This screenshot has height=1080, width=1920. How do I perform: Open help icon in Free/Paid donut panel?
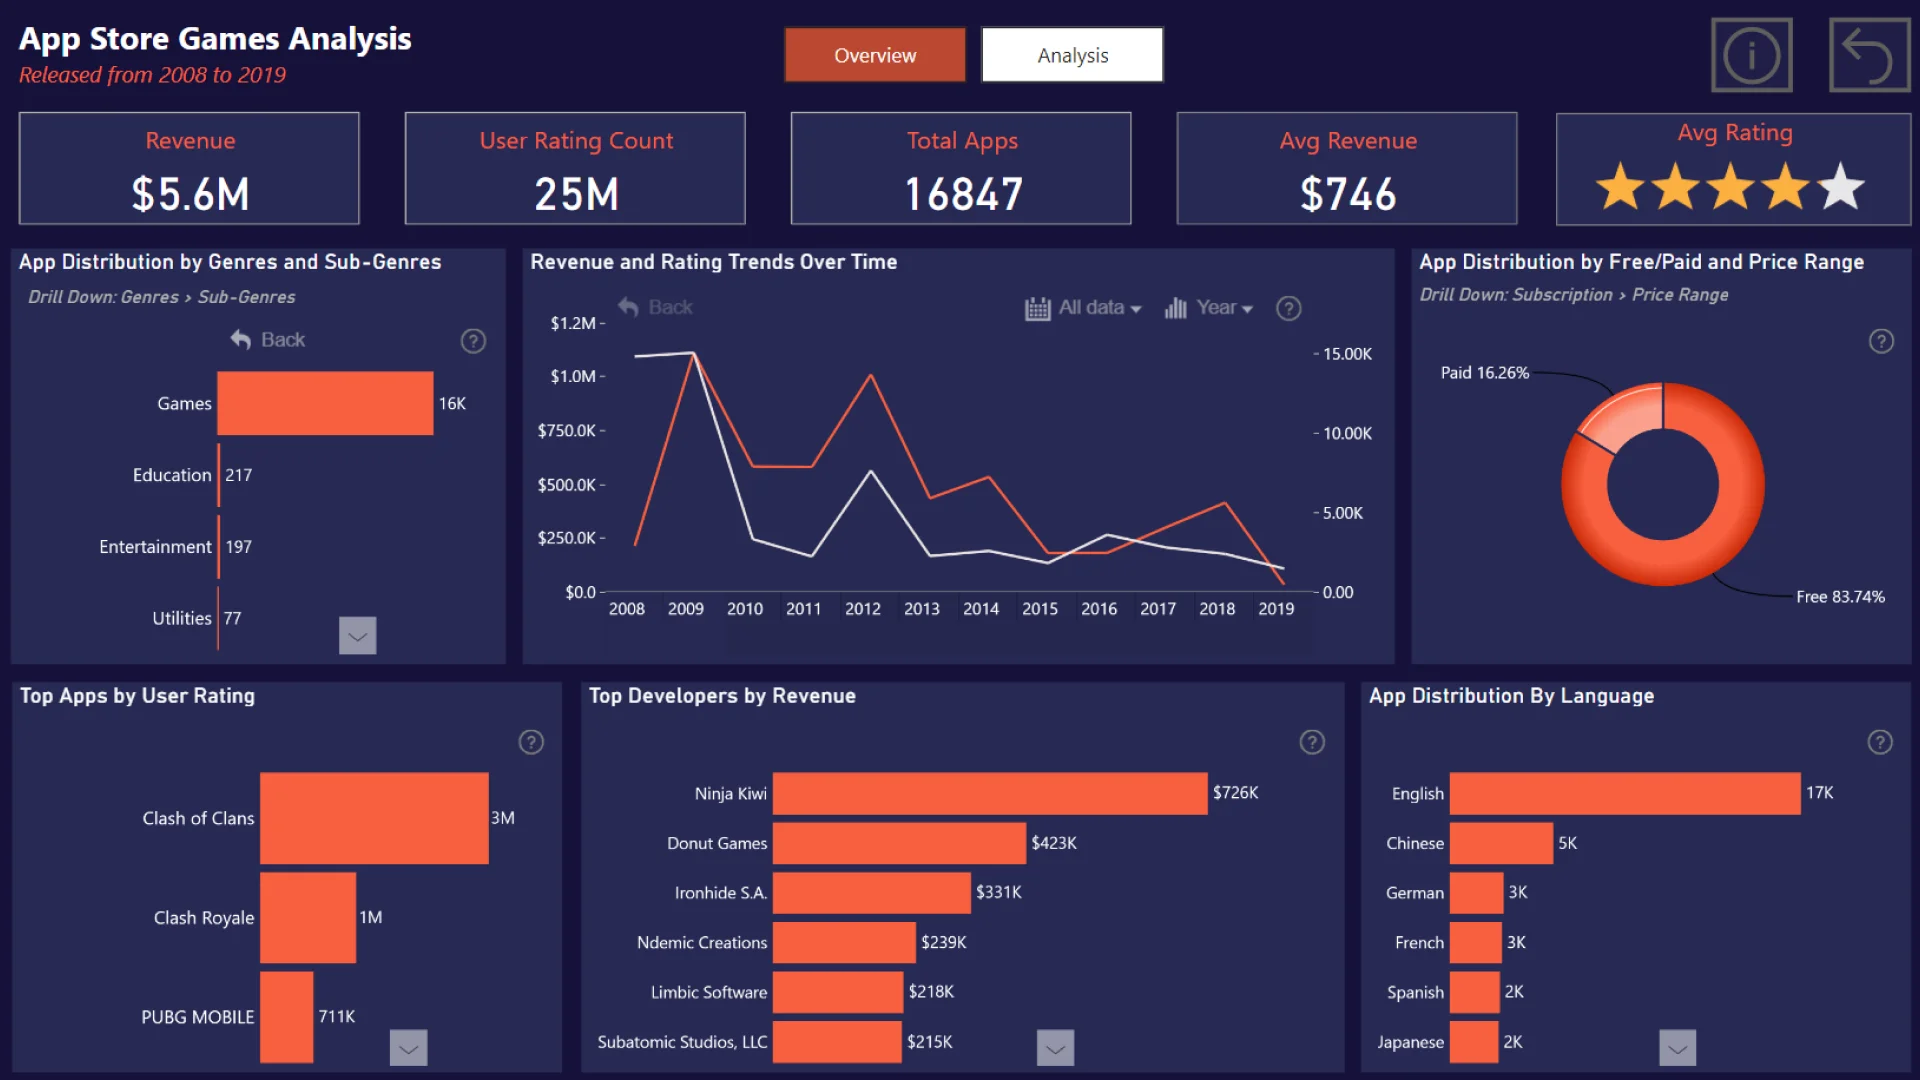(1881, 341)
